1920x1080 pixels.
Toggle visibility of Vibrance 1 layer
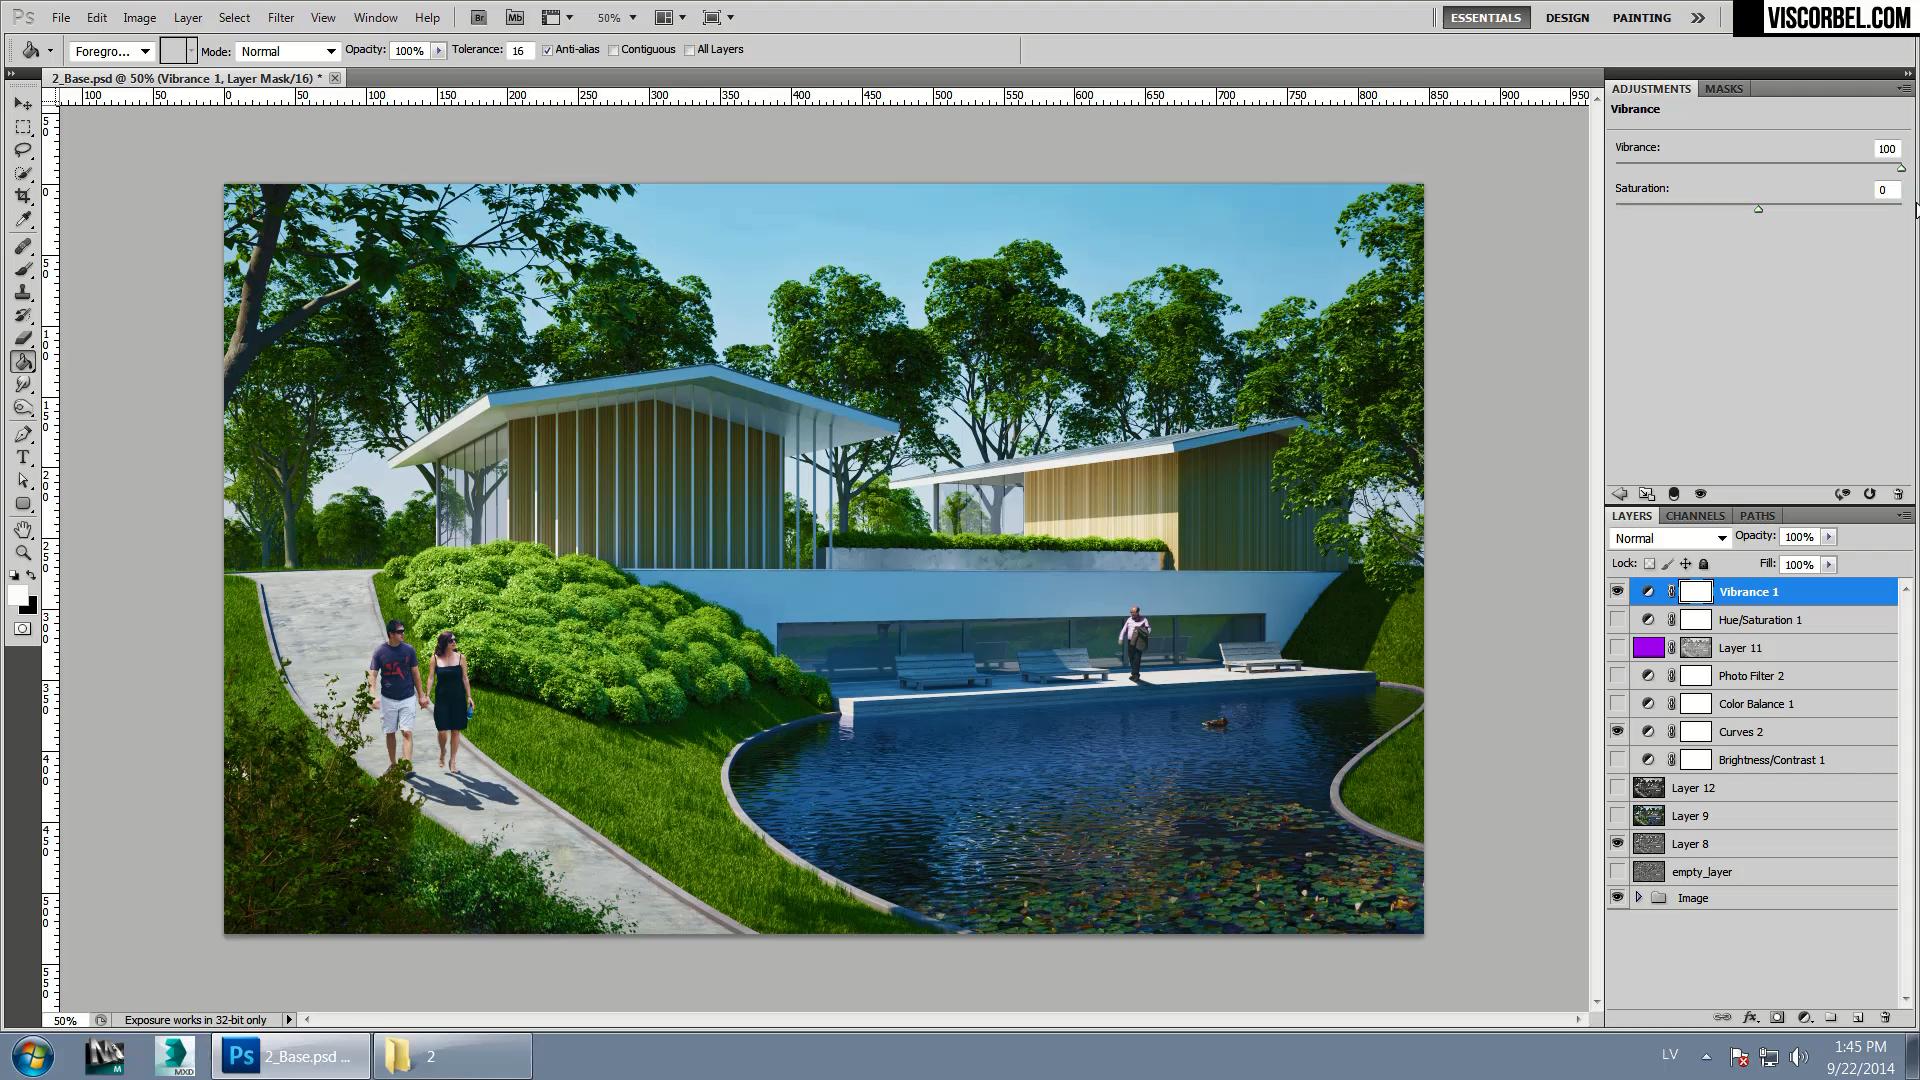1618,591
